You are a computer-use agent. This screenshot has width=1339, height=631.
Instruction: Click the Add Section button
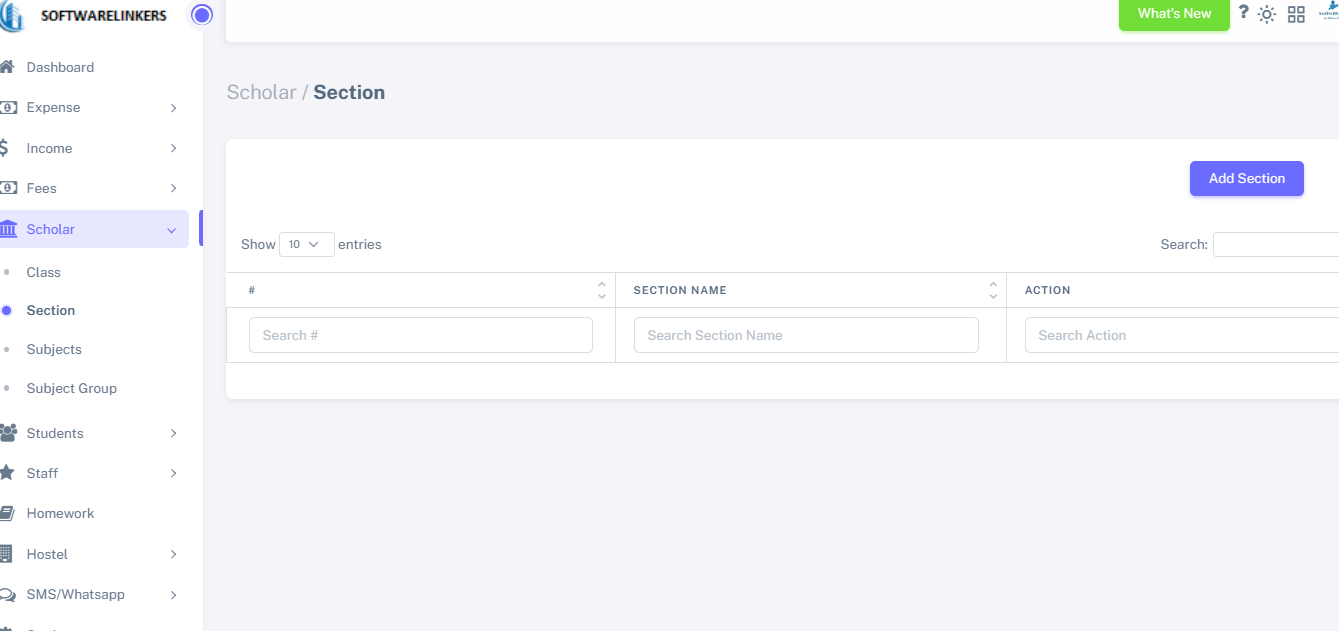[1246, 178]
